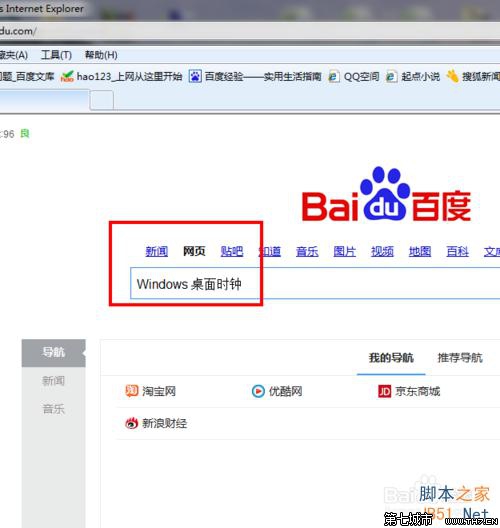Open the 京东商城 navigation link
Viewport: 500px width, 528px height.
click(x=418, y=391)
